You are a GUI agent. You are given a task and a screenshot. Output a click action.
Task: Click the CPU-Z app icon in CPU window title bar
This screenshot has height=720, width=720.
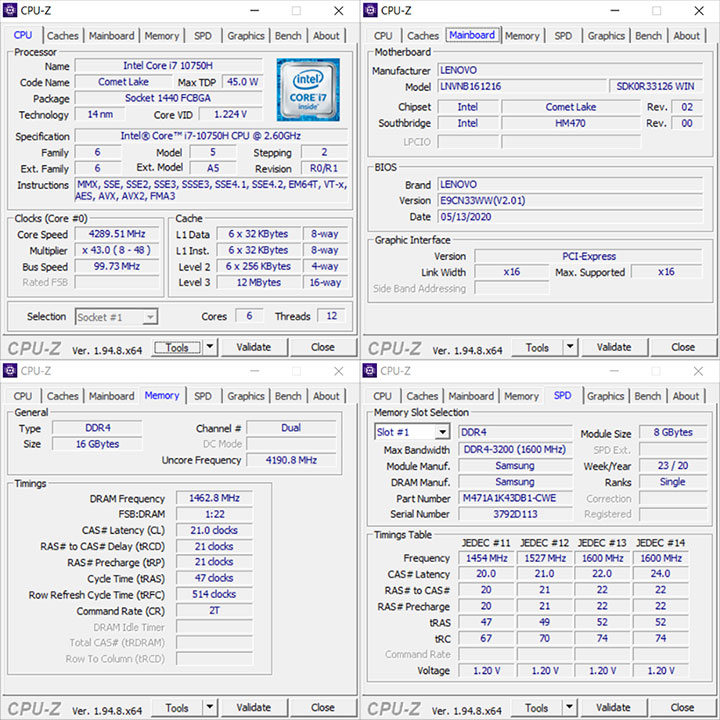(10, 10)
